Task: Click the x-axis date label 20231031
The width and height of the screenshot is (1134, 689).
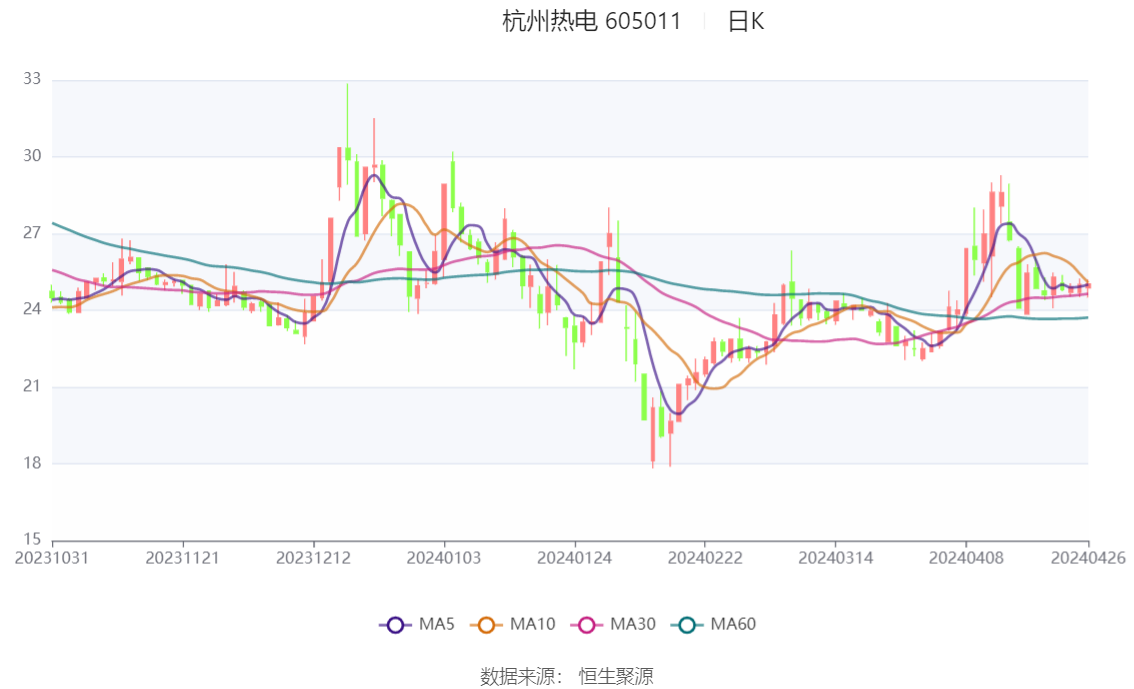Action: point(52,558)
